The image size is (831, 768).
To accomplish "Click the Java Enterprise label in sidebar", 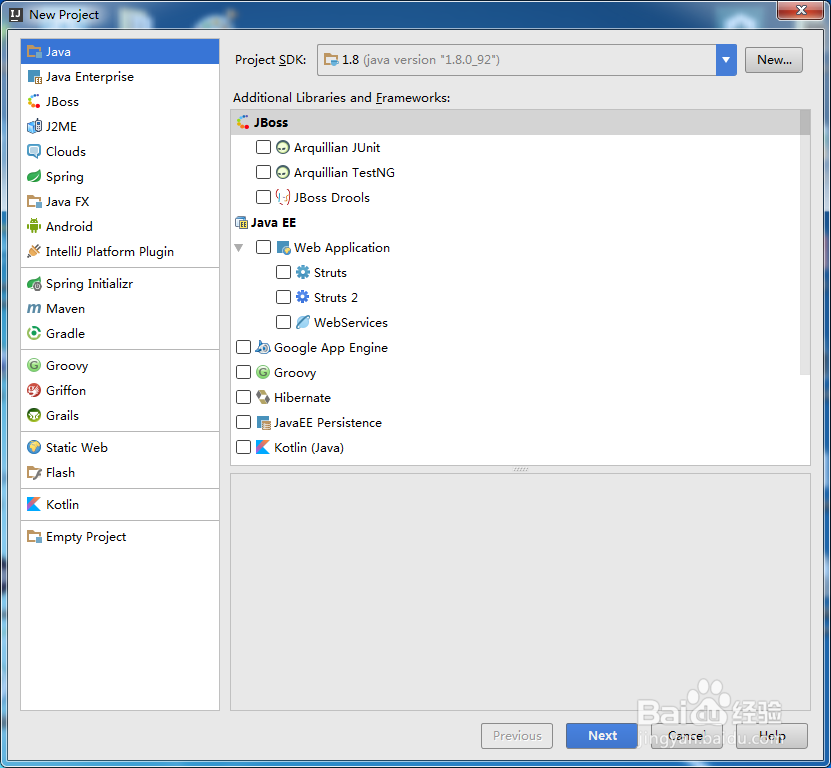I will 90,77.
